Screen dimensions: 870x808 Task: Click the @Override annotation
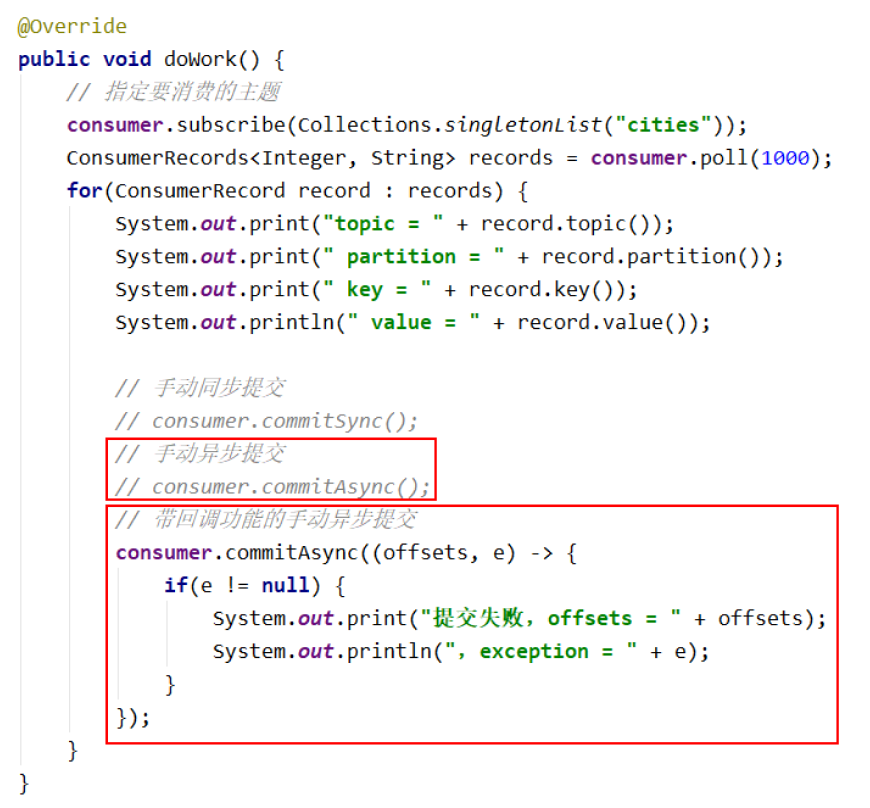click(x=73, y=26)
